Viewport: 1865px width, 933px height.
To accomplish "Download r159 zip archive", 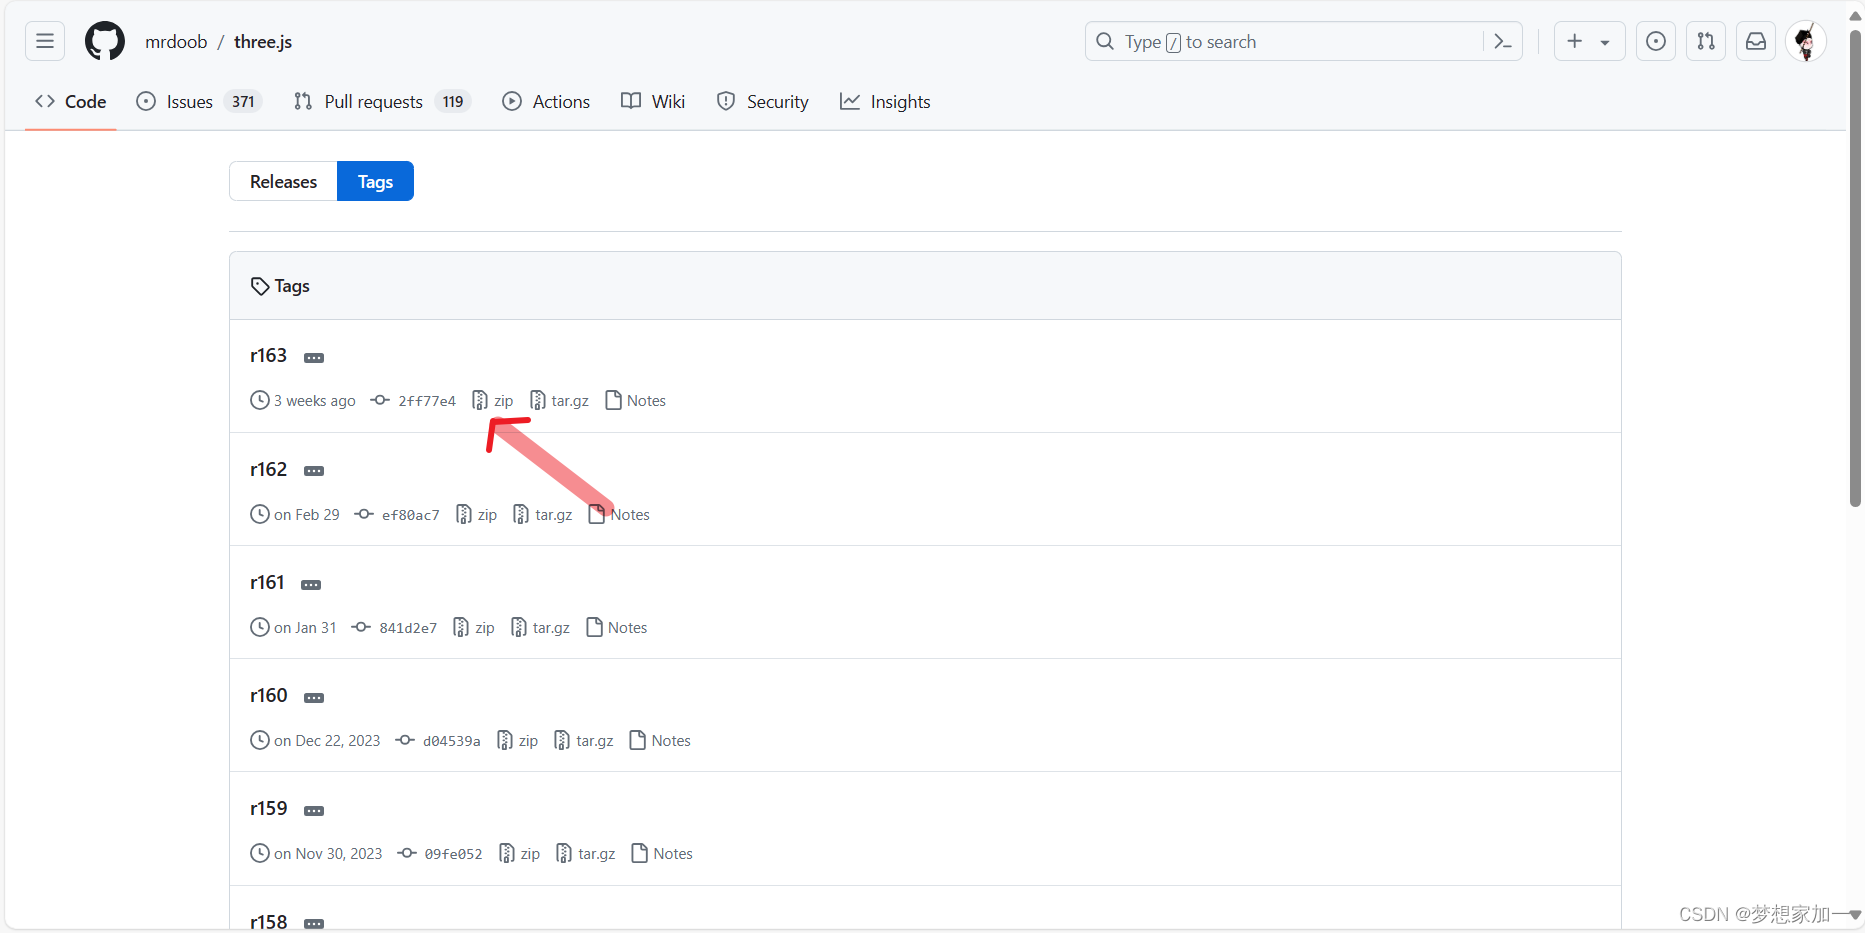I will [520, 853].
